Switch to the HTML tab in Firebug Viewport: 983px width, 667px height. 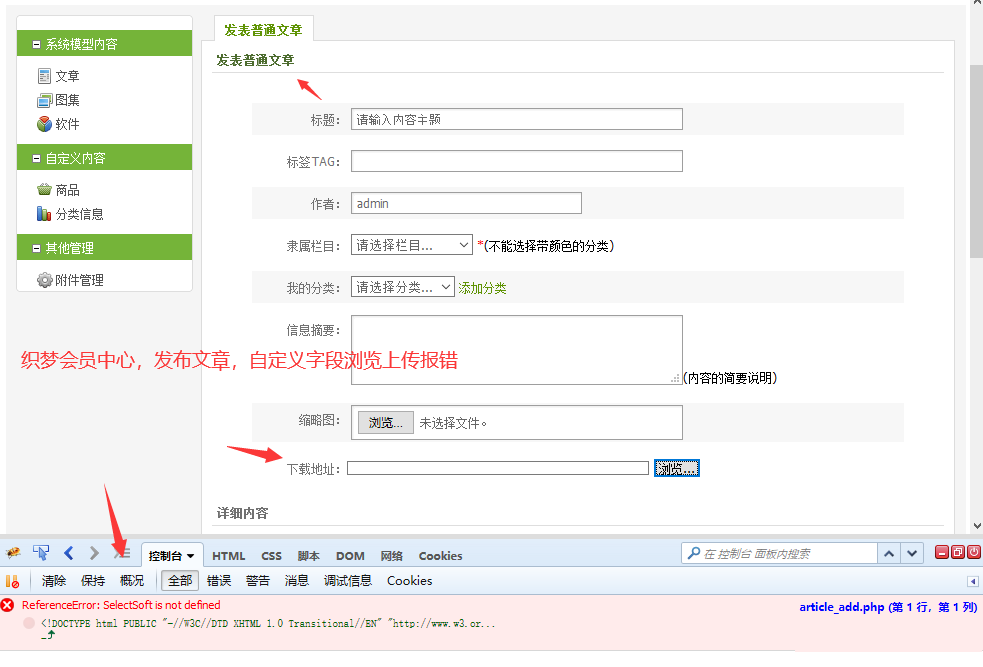point(228,555)
